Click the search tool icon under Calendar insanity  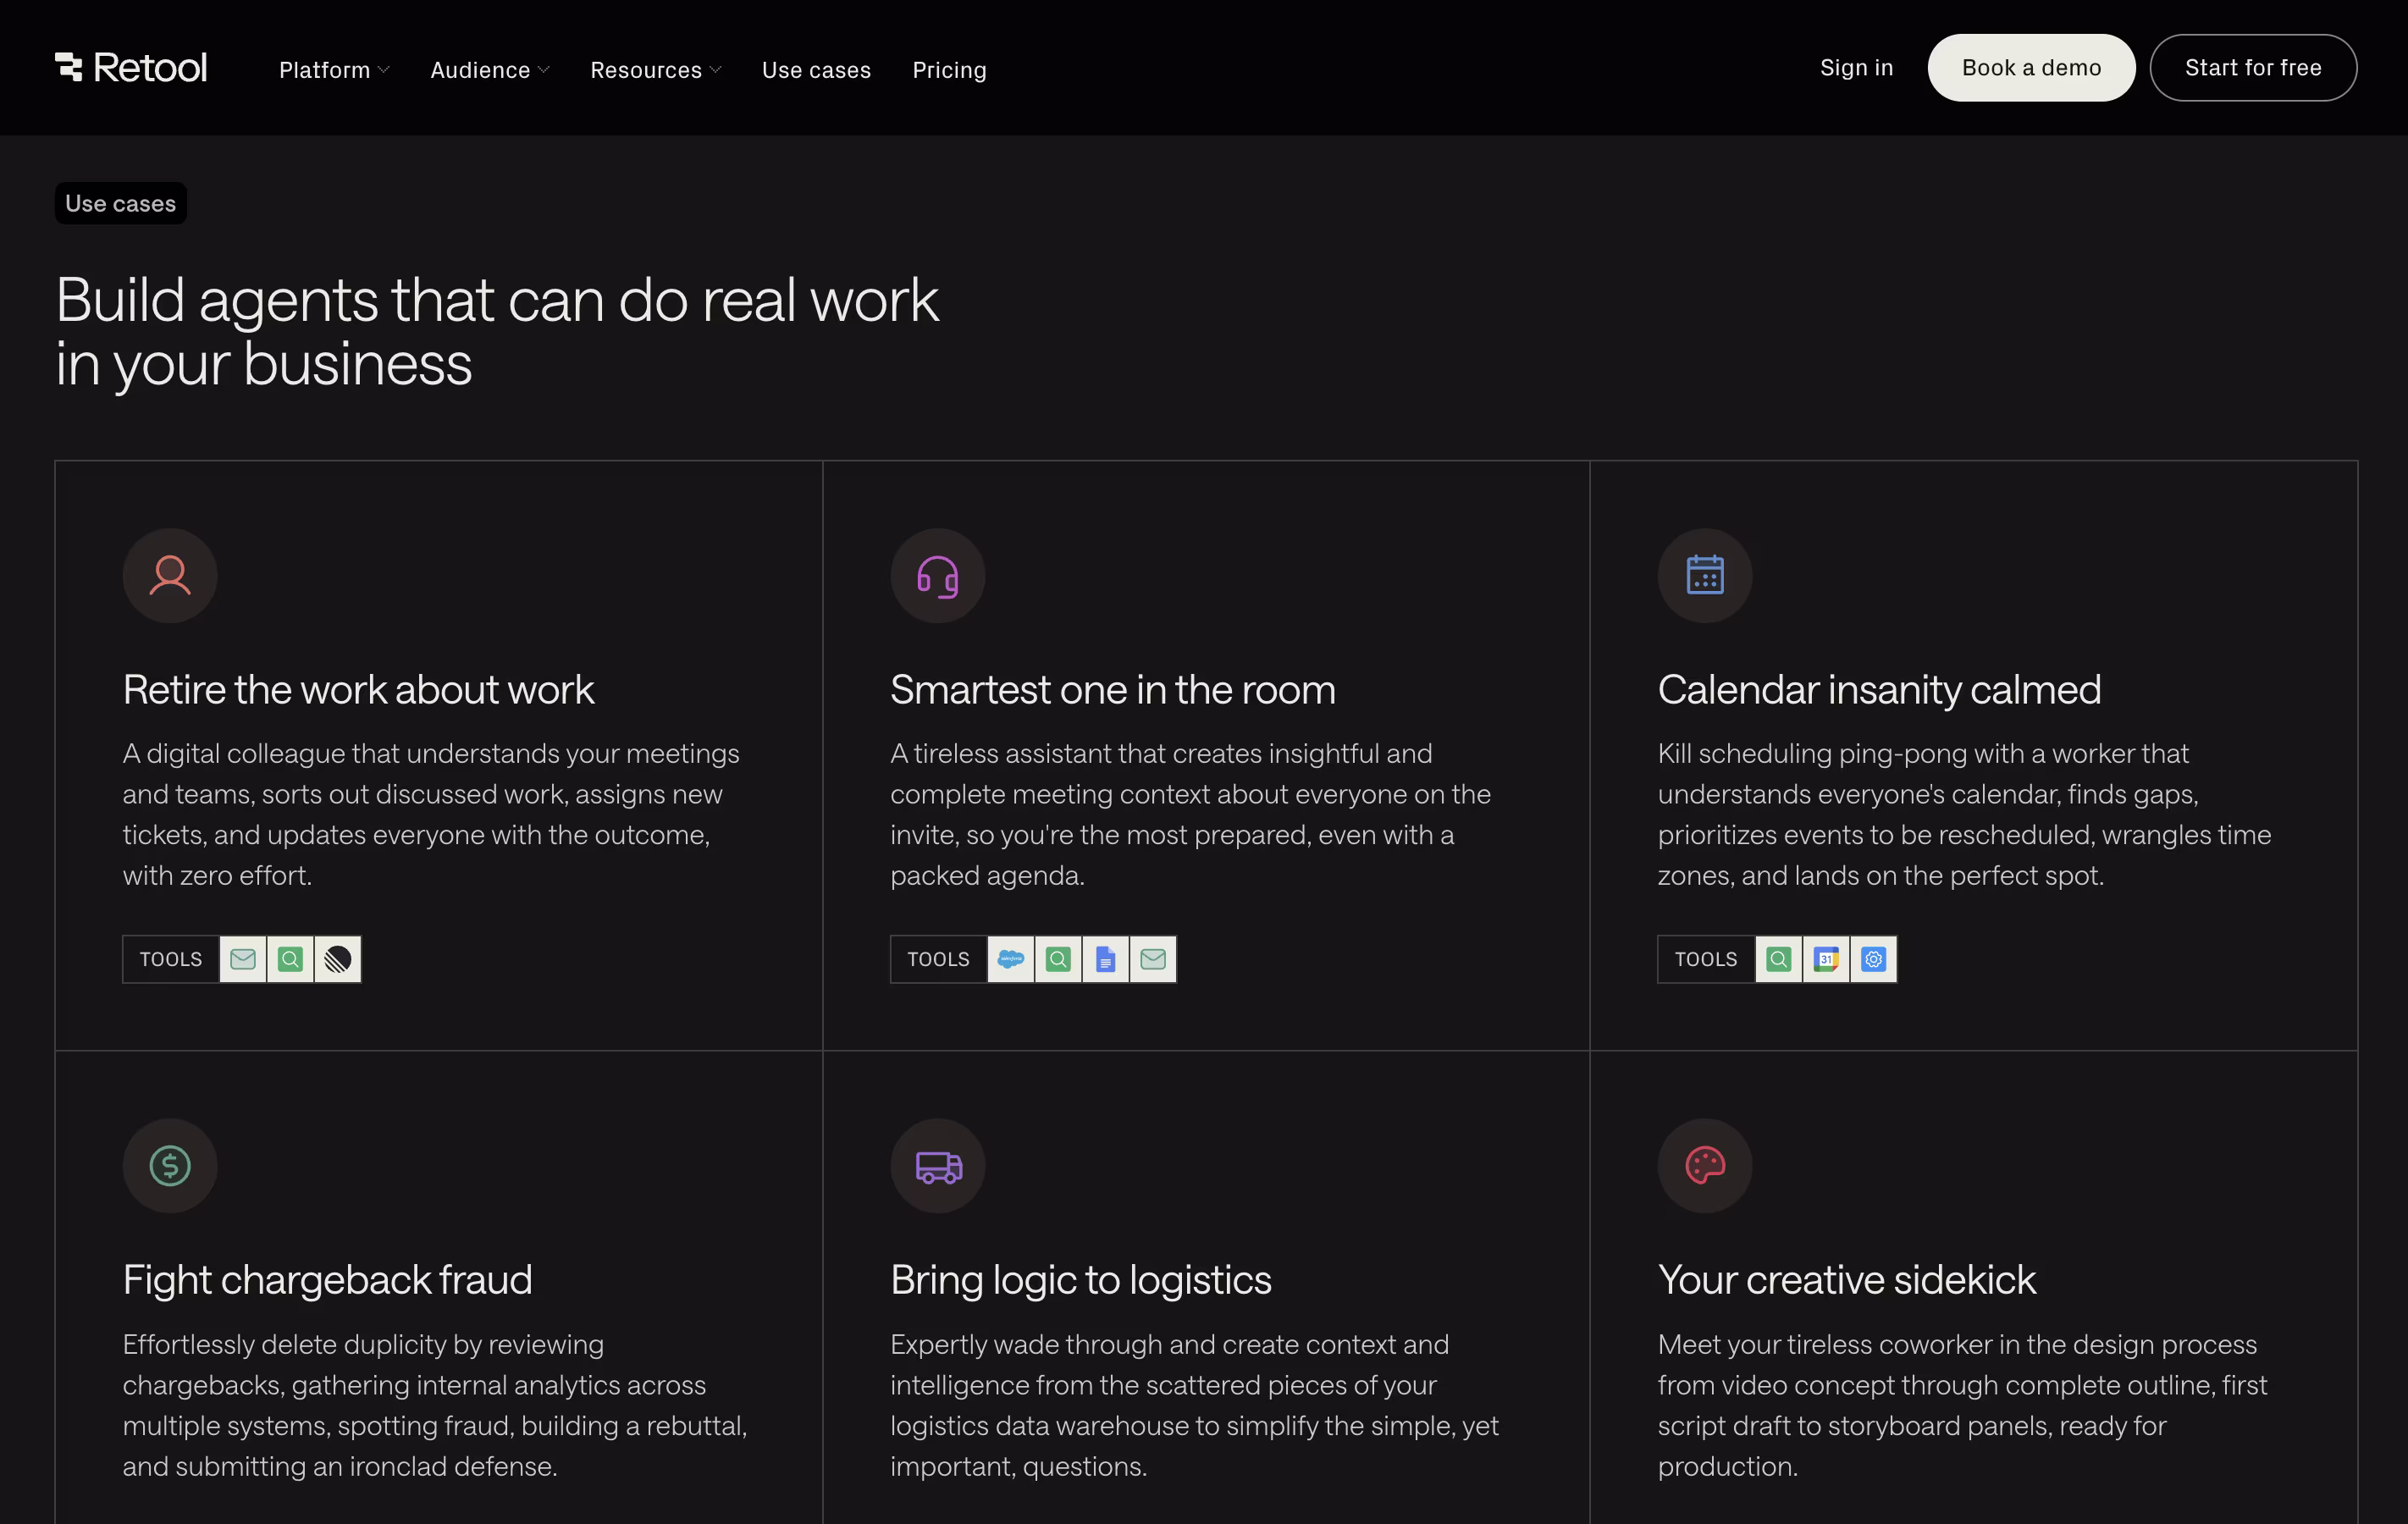pyautogui.click(x=1779, y=959)
